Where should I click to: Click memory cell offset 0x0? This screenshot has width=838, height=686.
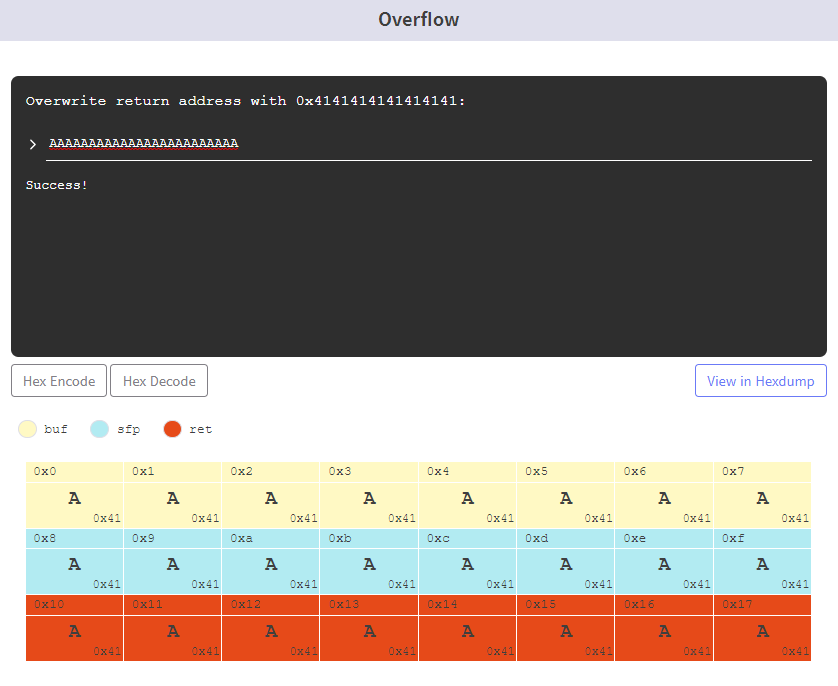pos(74,495)
